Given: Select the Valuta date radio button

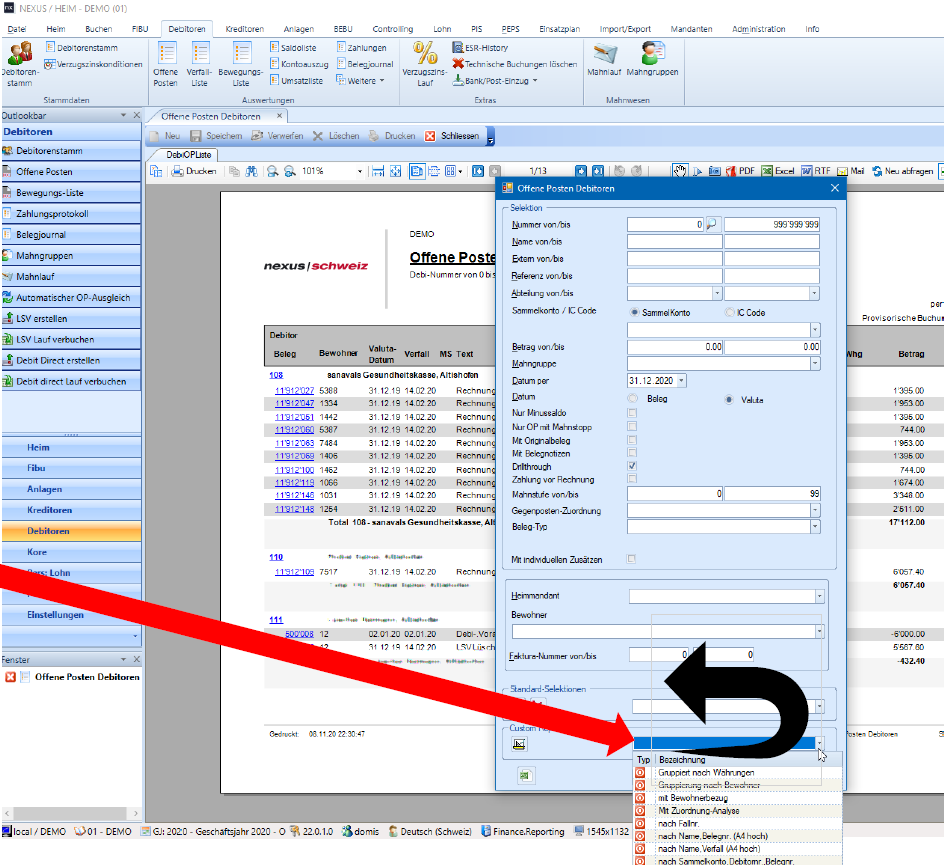Looking at the screenshot, I should coord(729,399).
